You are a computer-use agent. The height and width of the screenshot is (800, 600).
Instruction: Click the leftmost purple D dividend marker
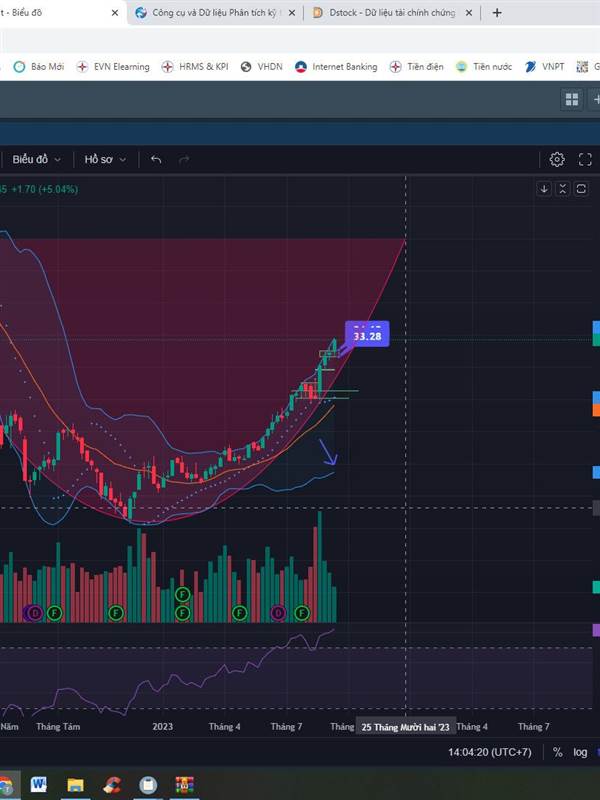coord(35,612)
